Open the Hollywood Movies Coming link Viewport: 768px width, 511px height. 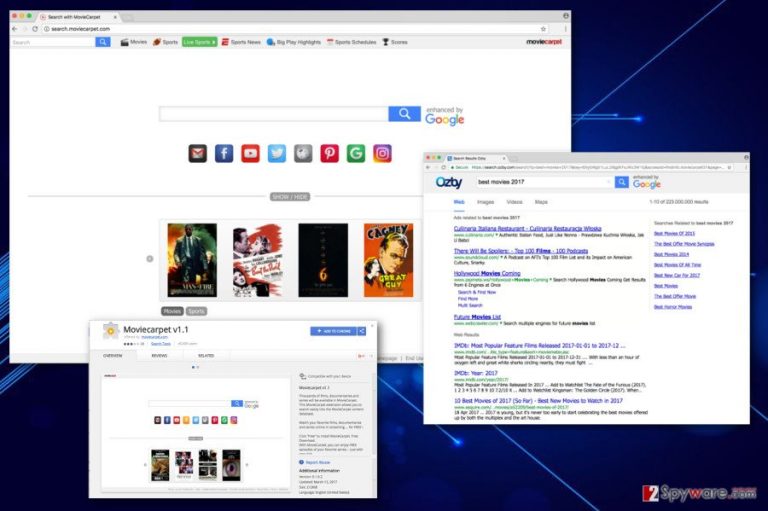point(487,273)
